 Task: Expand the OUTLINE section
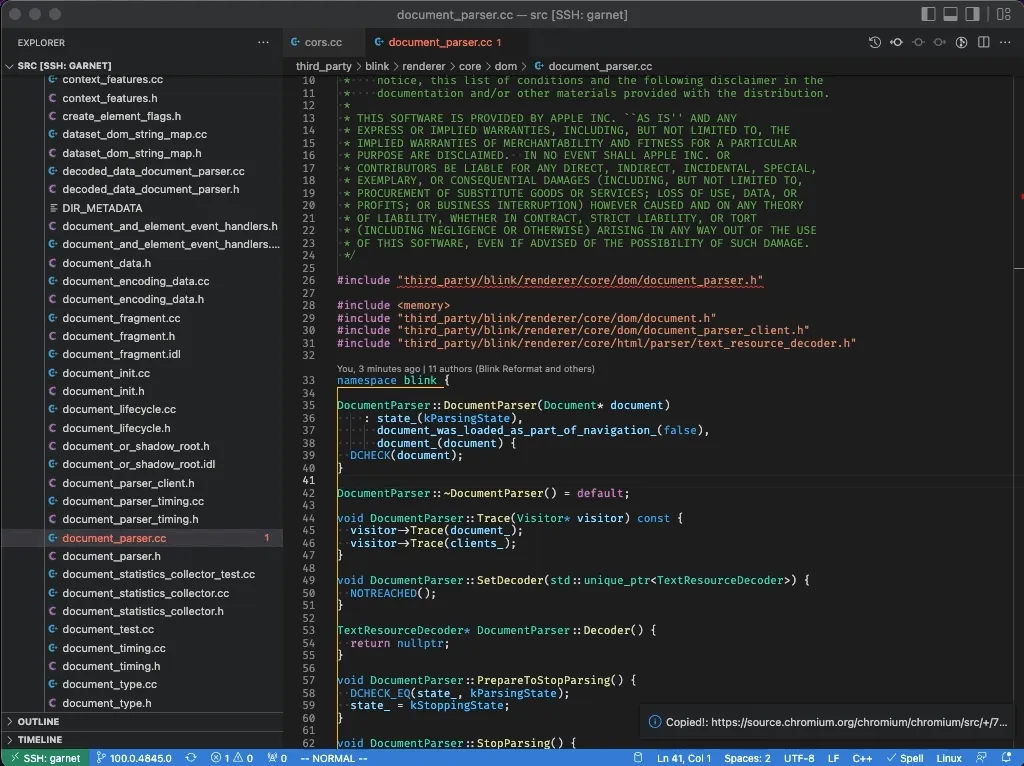click(38, 721)
